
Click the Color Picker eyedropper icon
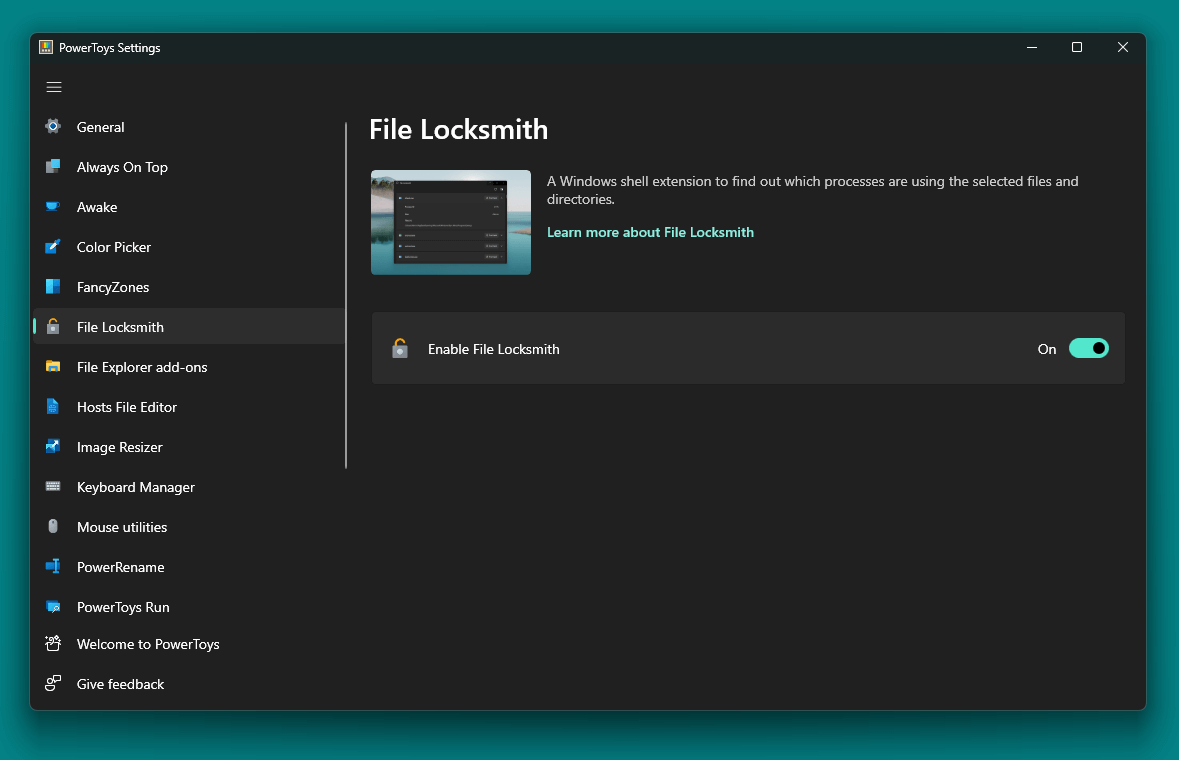[x=53, y=247]
